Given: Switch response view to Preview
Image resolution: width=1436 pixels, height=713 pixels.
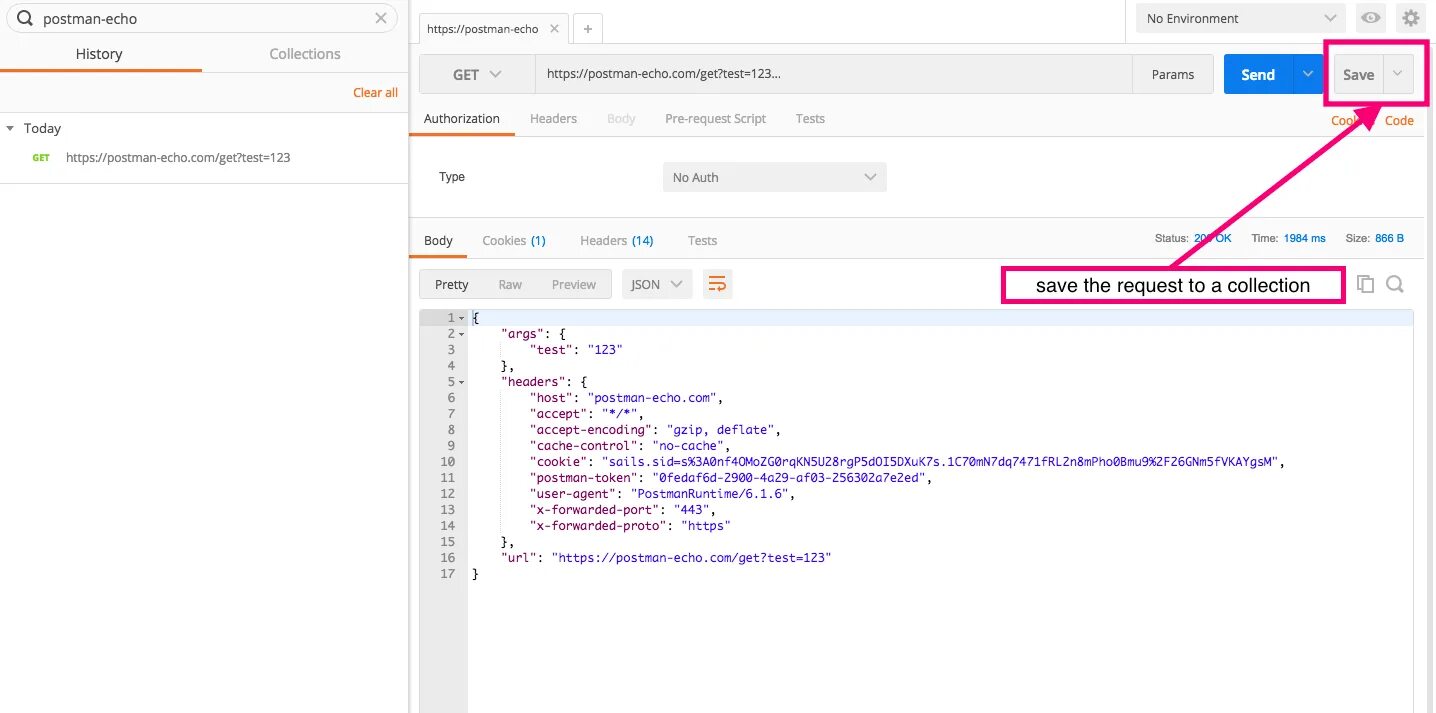Looking at the screenshot, I should click(574, 284).
